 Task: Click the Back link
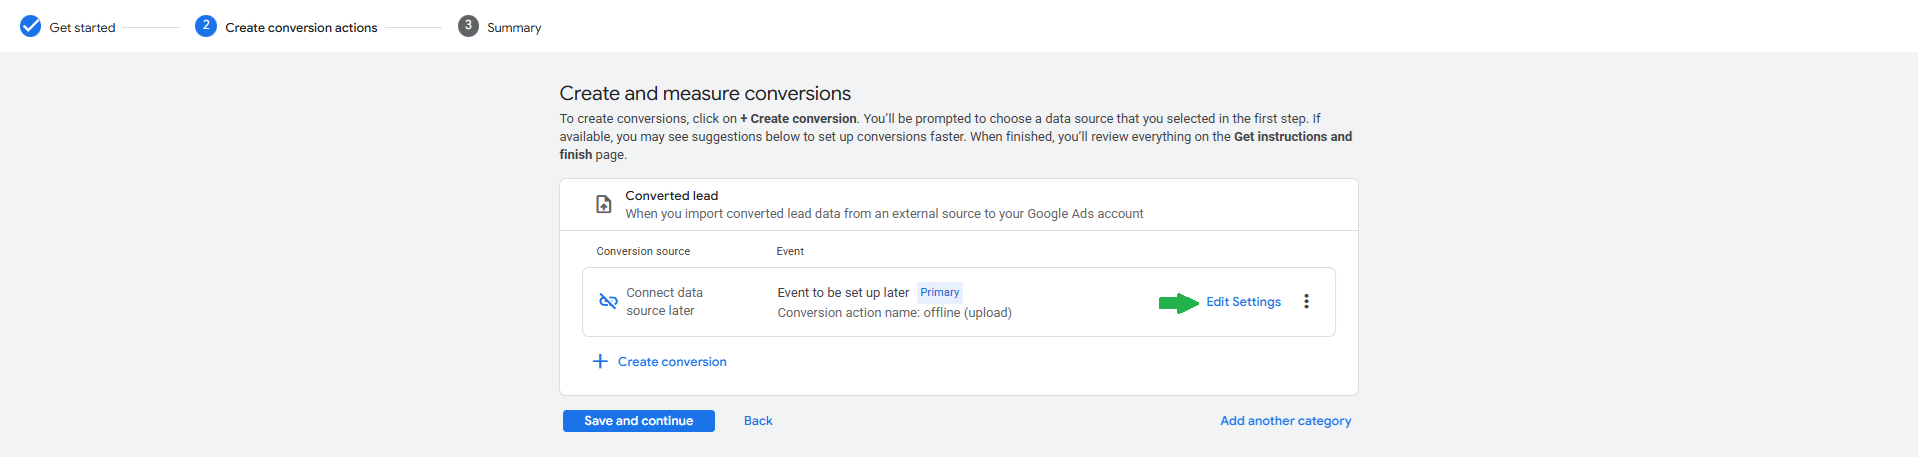(x=758, y=421)
